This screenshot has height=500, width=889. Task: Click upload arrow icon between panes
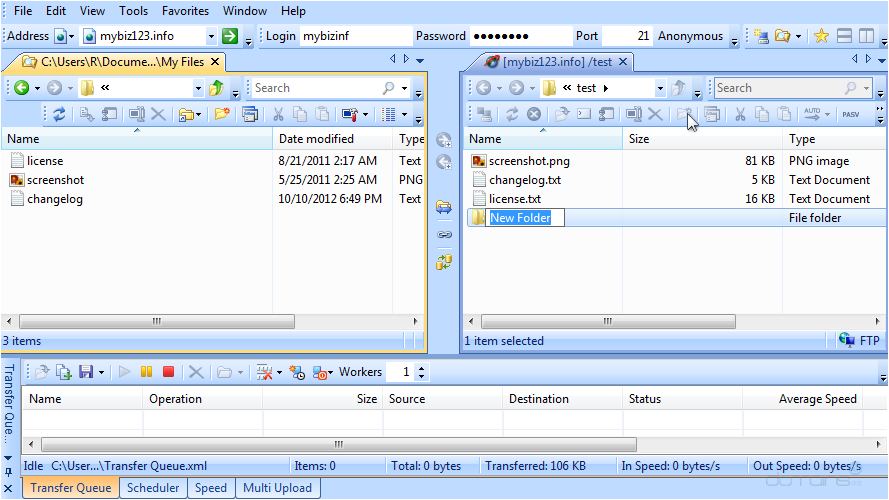[444, 139]
